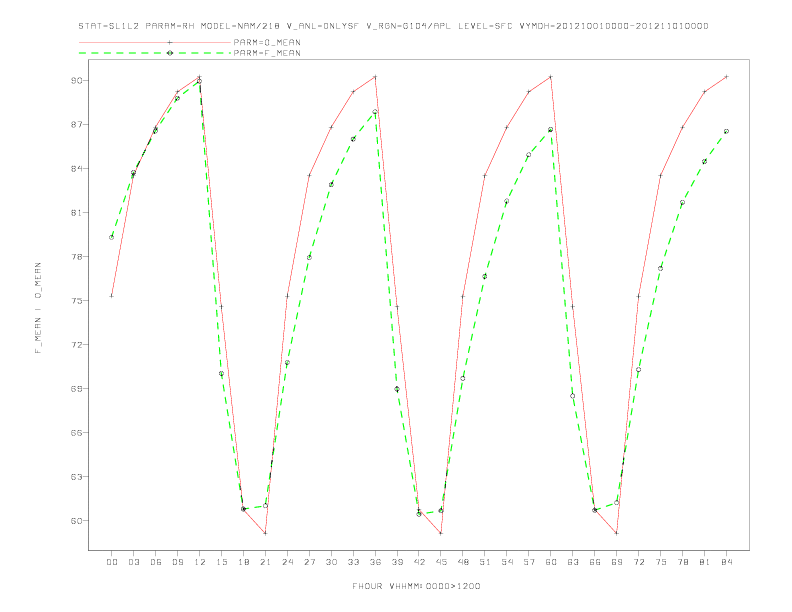Click the 66 tick on vertical axis
792x612 pixels.
pyautogui.click(x=76, y=433)
